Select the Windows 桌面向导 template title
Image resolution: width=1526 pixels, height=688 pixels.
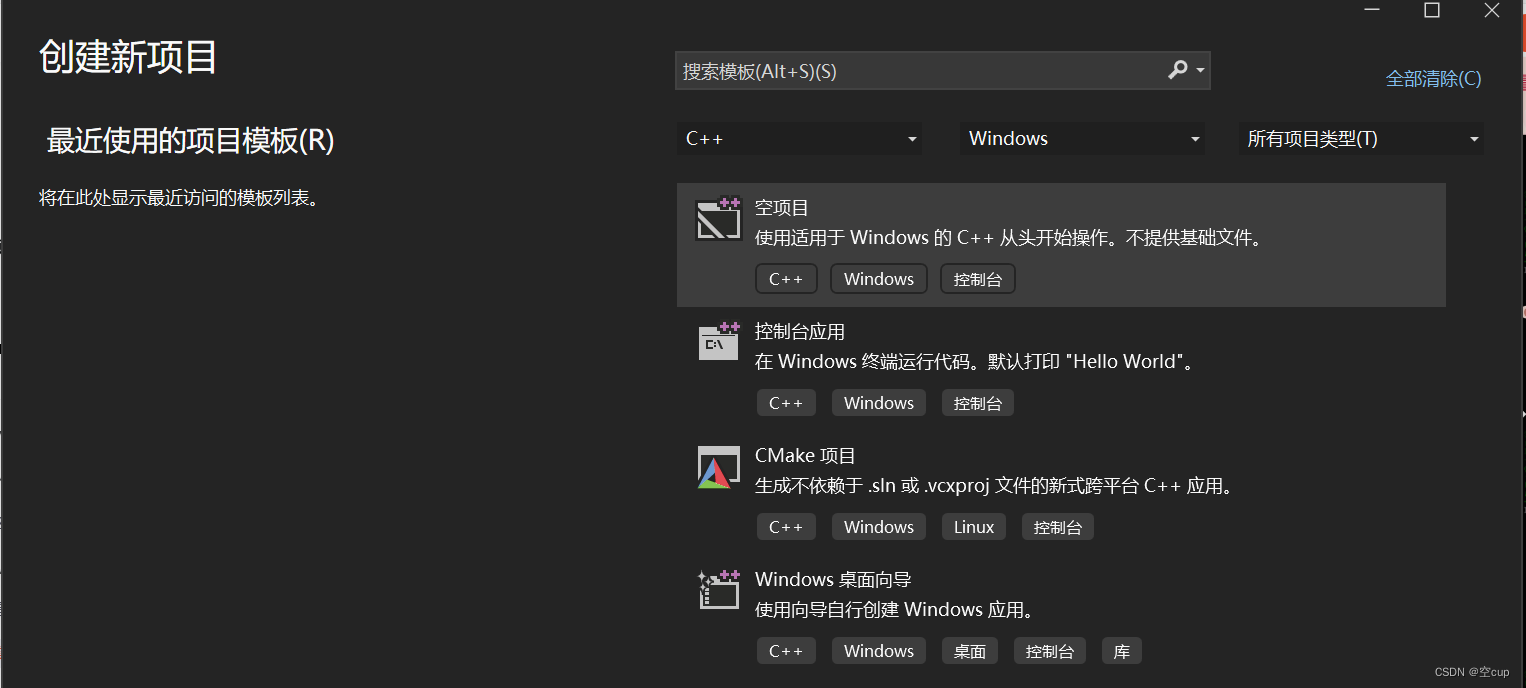[x=833, y=580]
